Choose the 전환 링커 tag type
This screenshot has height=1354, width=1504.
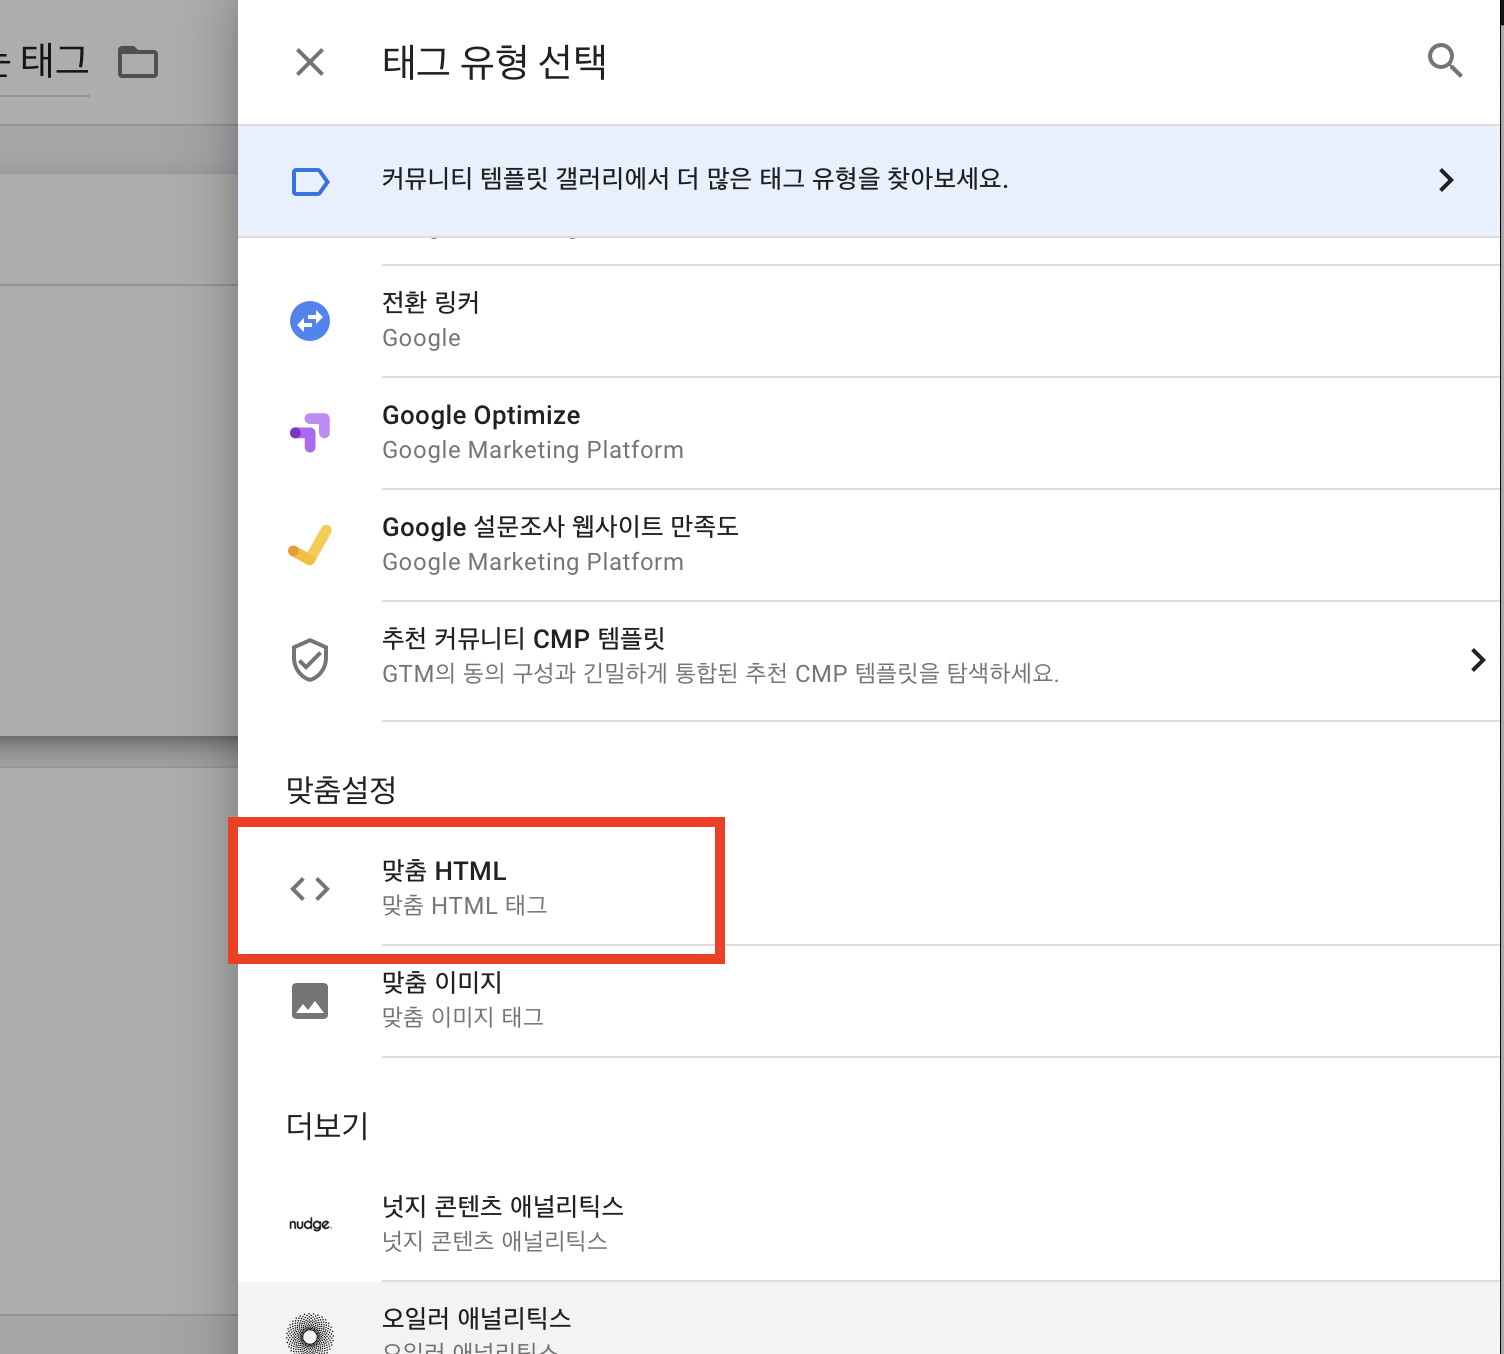[x=500, y=318]
